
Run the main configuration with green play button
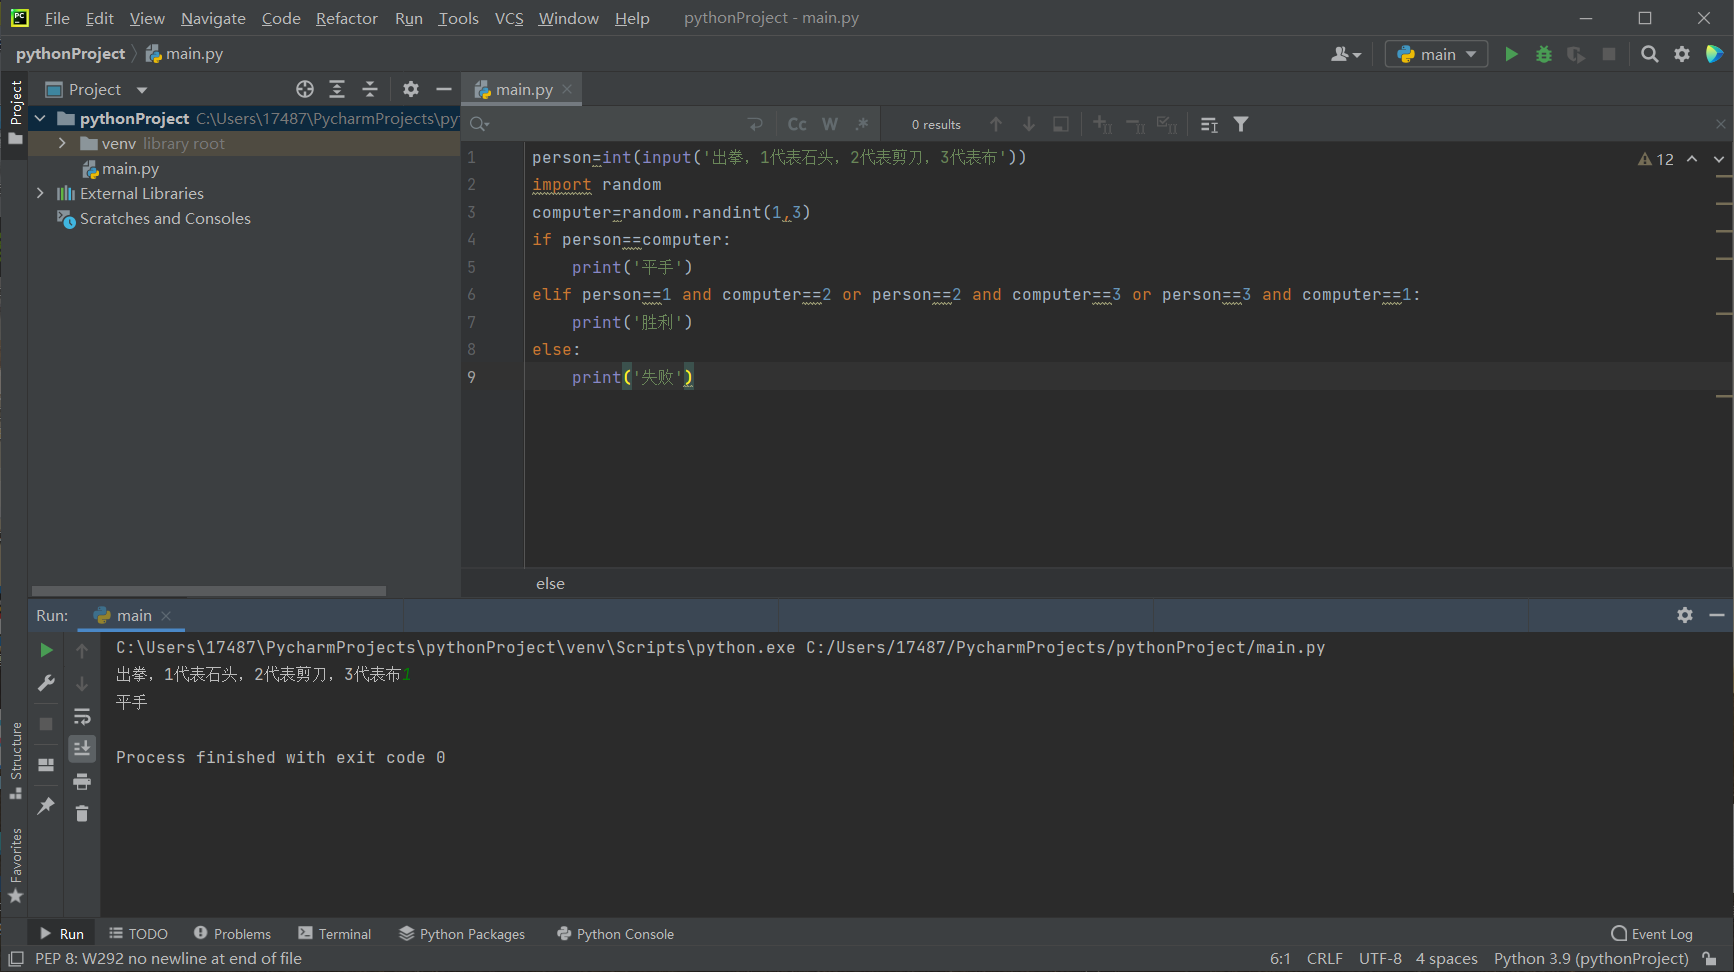pyautogui.click(x=1511, y=54)
